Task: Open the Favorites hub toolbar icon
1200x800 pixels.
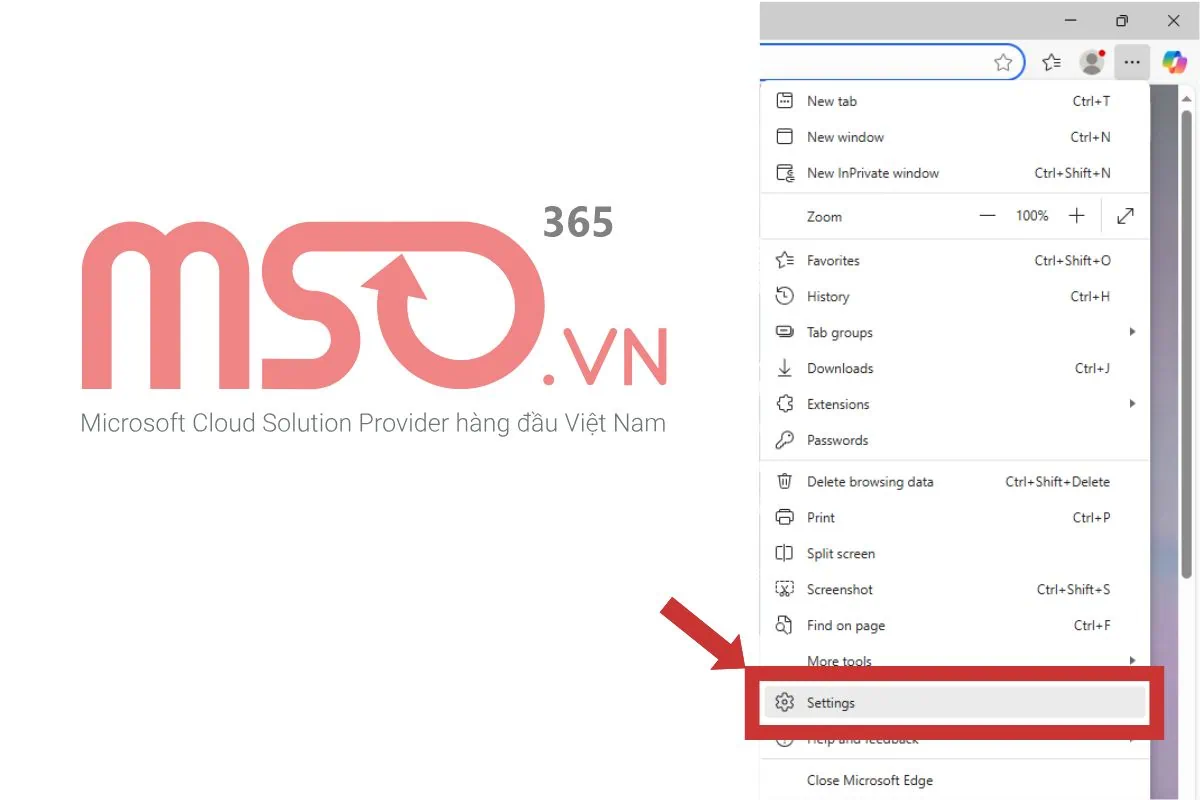Action: pyautogui.click(x=1051, y=62)
